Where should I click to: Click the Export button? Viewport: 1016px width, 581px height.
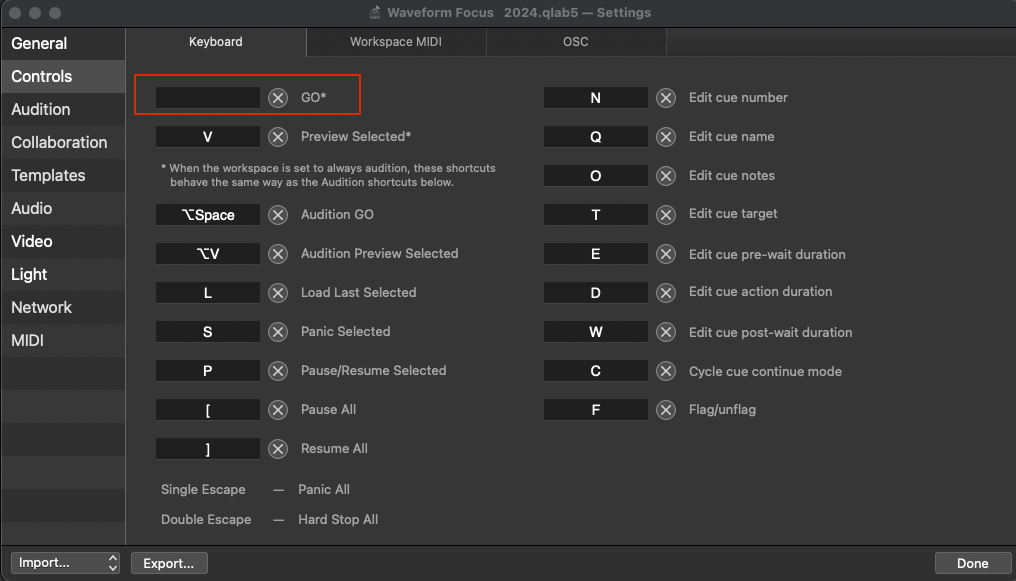[169, 563]
